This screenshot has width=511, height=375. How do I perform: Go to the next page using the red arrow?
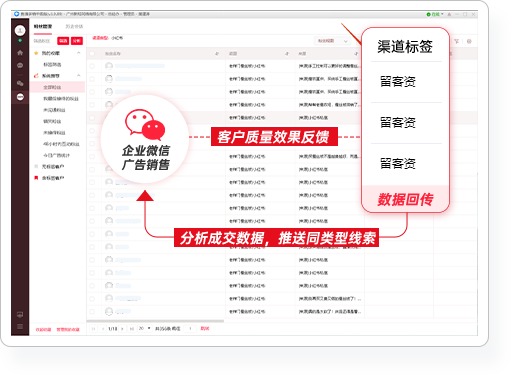[122, 329]
